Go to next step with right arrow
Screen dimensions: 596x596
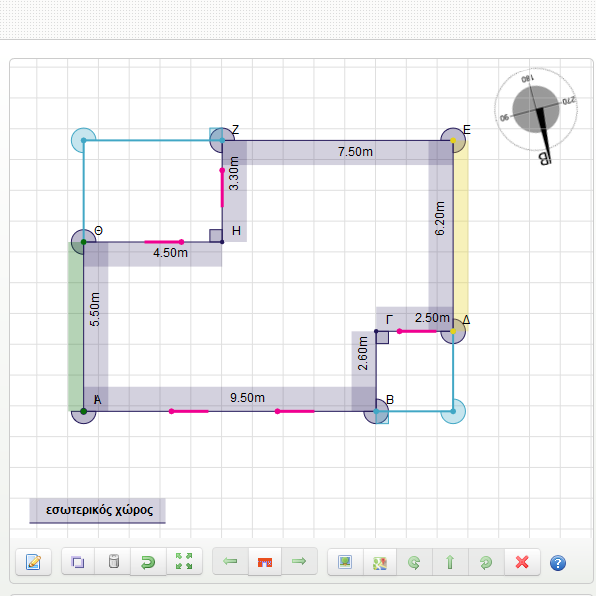(x=299, y=561)
